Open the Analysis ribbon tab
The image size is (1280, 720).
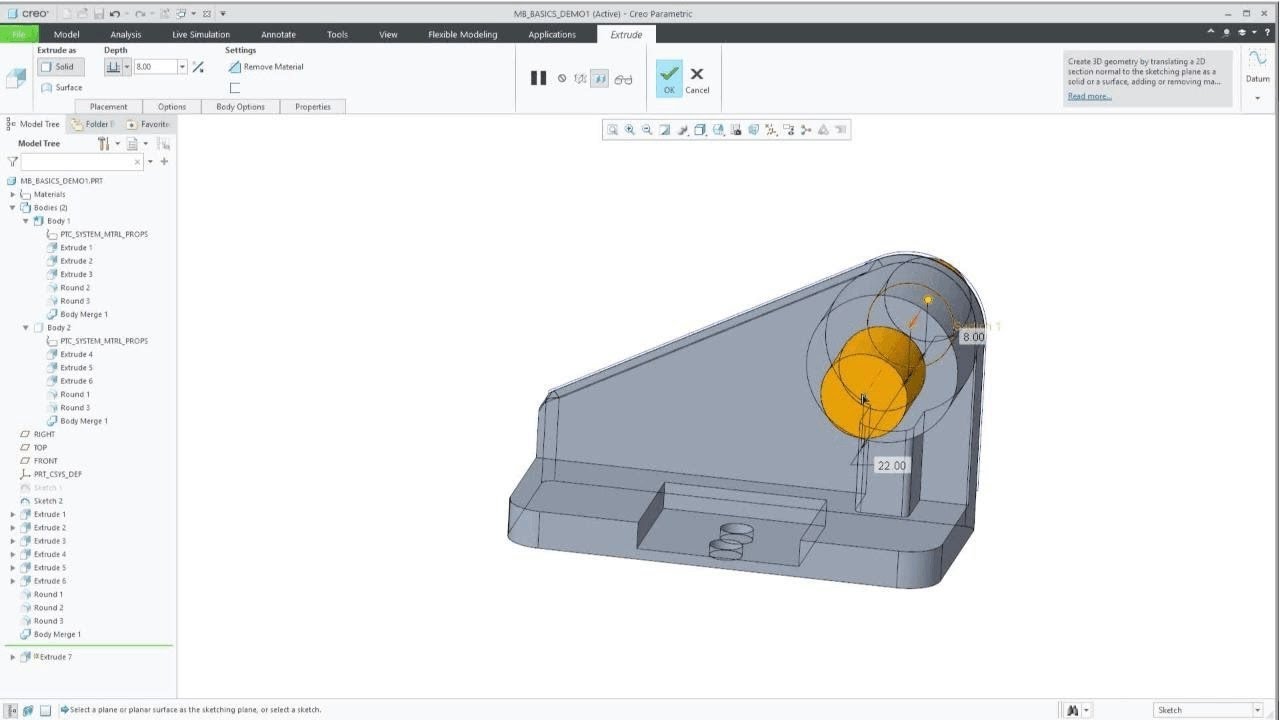126,34
